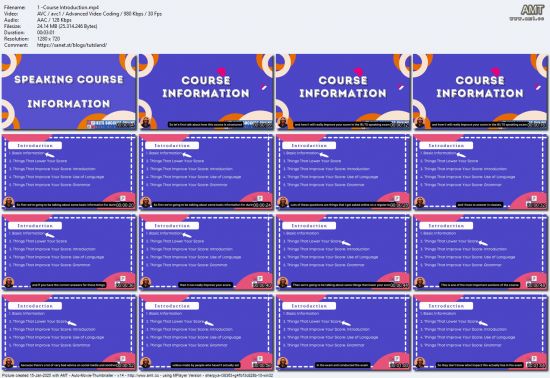Select thumbnail captioned 'correct answers for these things'
550x378 pixels.
(x=69, y=252)
